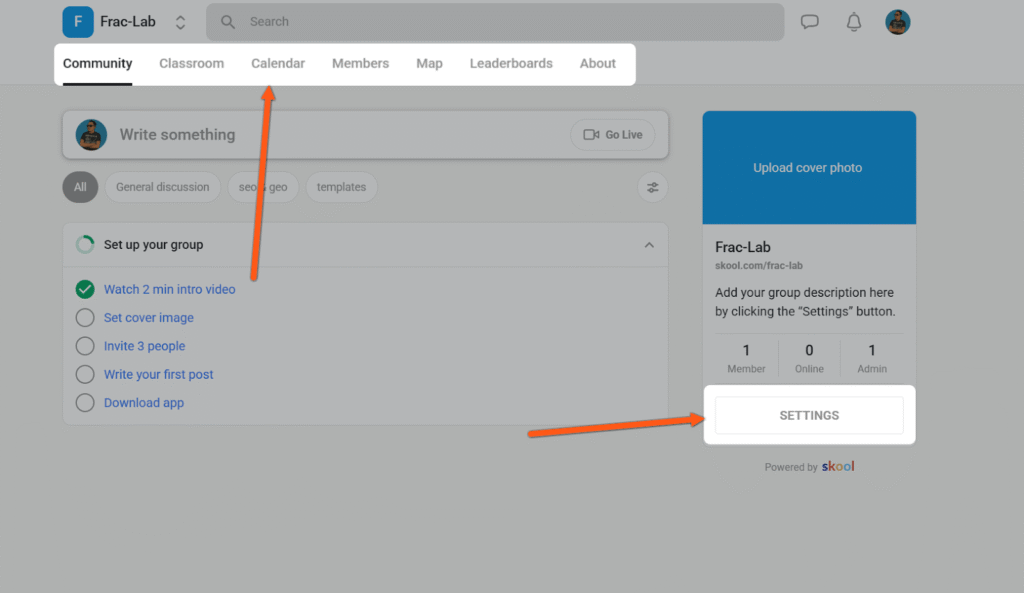Screen dimensions: 1024x593
Task: Click the Upload cover photo area
Action: (808, 168)
